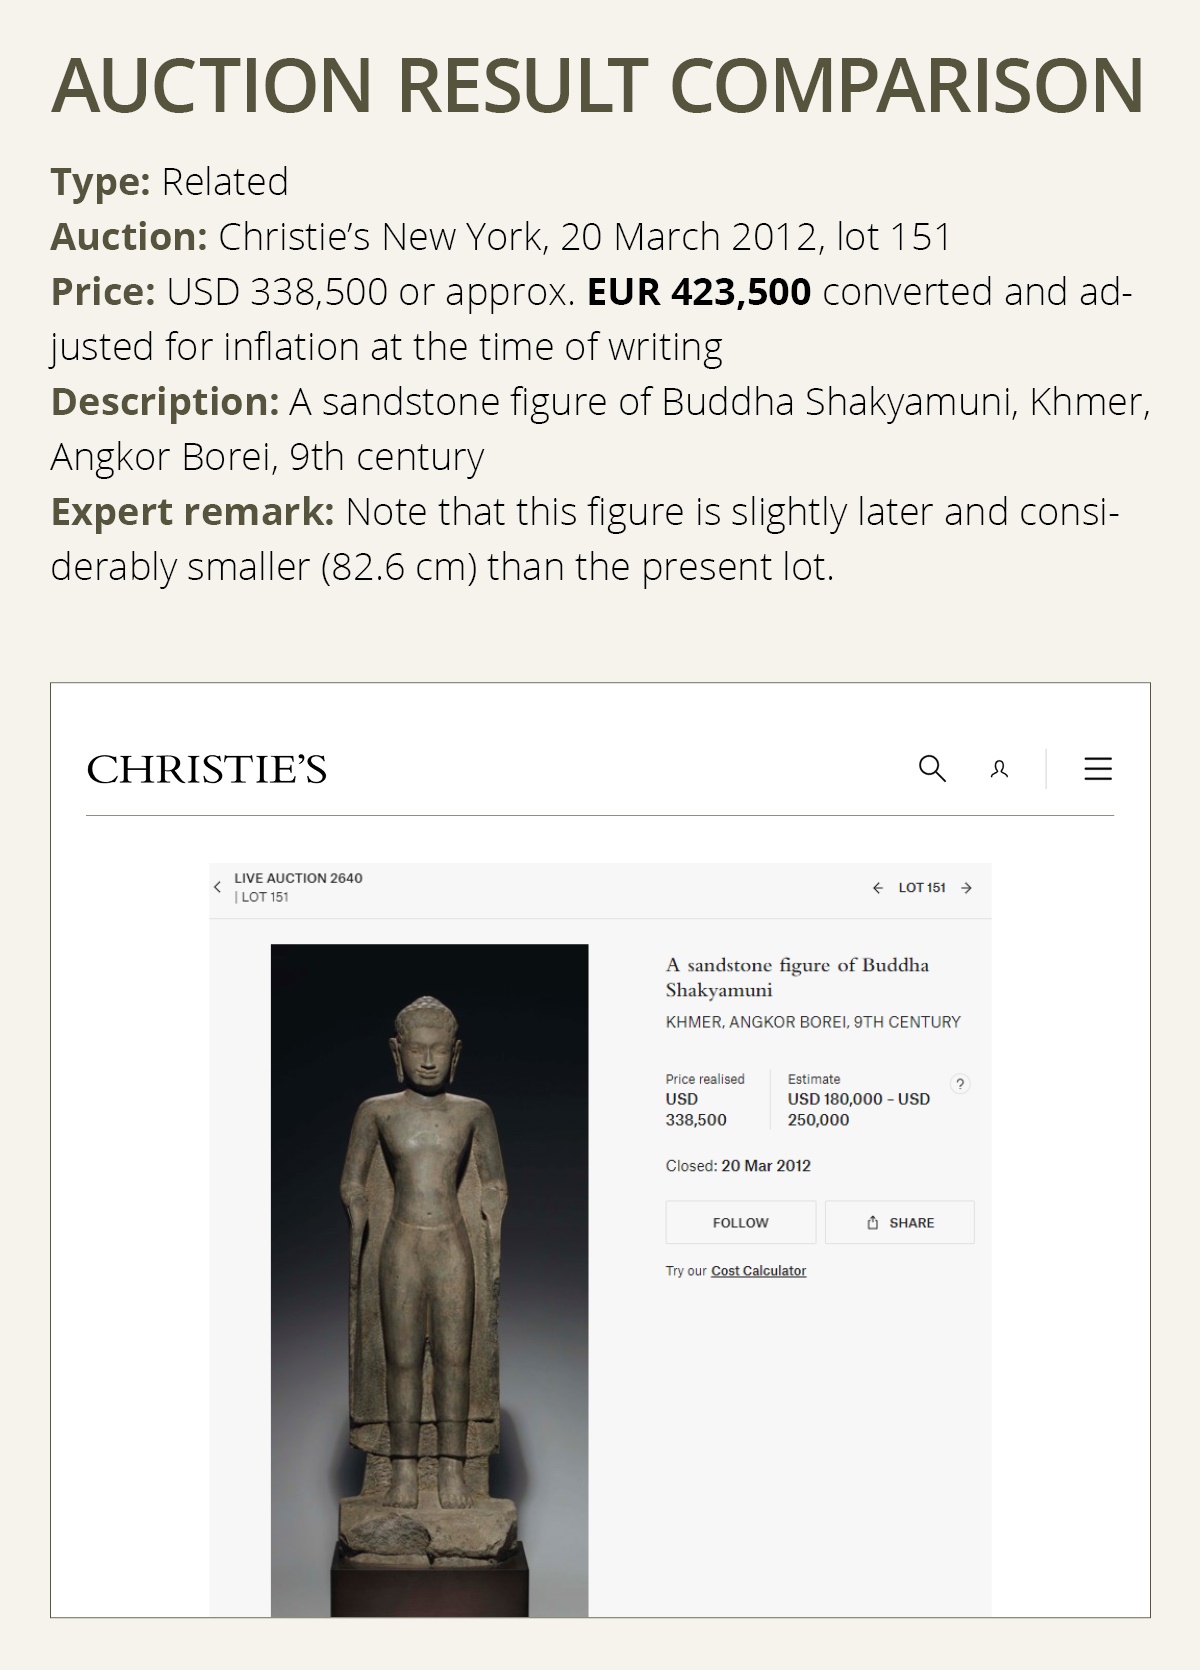Open the Estimate help question mark

point(959,1083)
